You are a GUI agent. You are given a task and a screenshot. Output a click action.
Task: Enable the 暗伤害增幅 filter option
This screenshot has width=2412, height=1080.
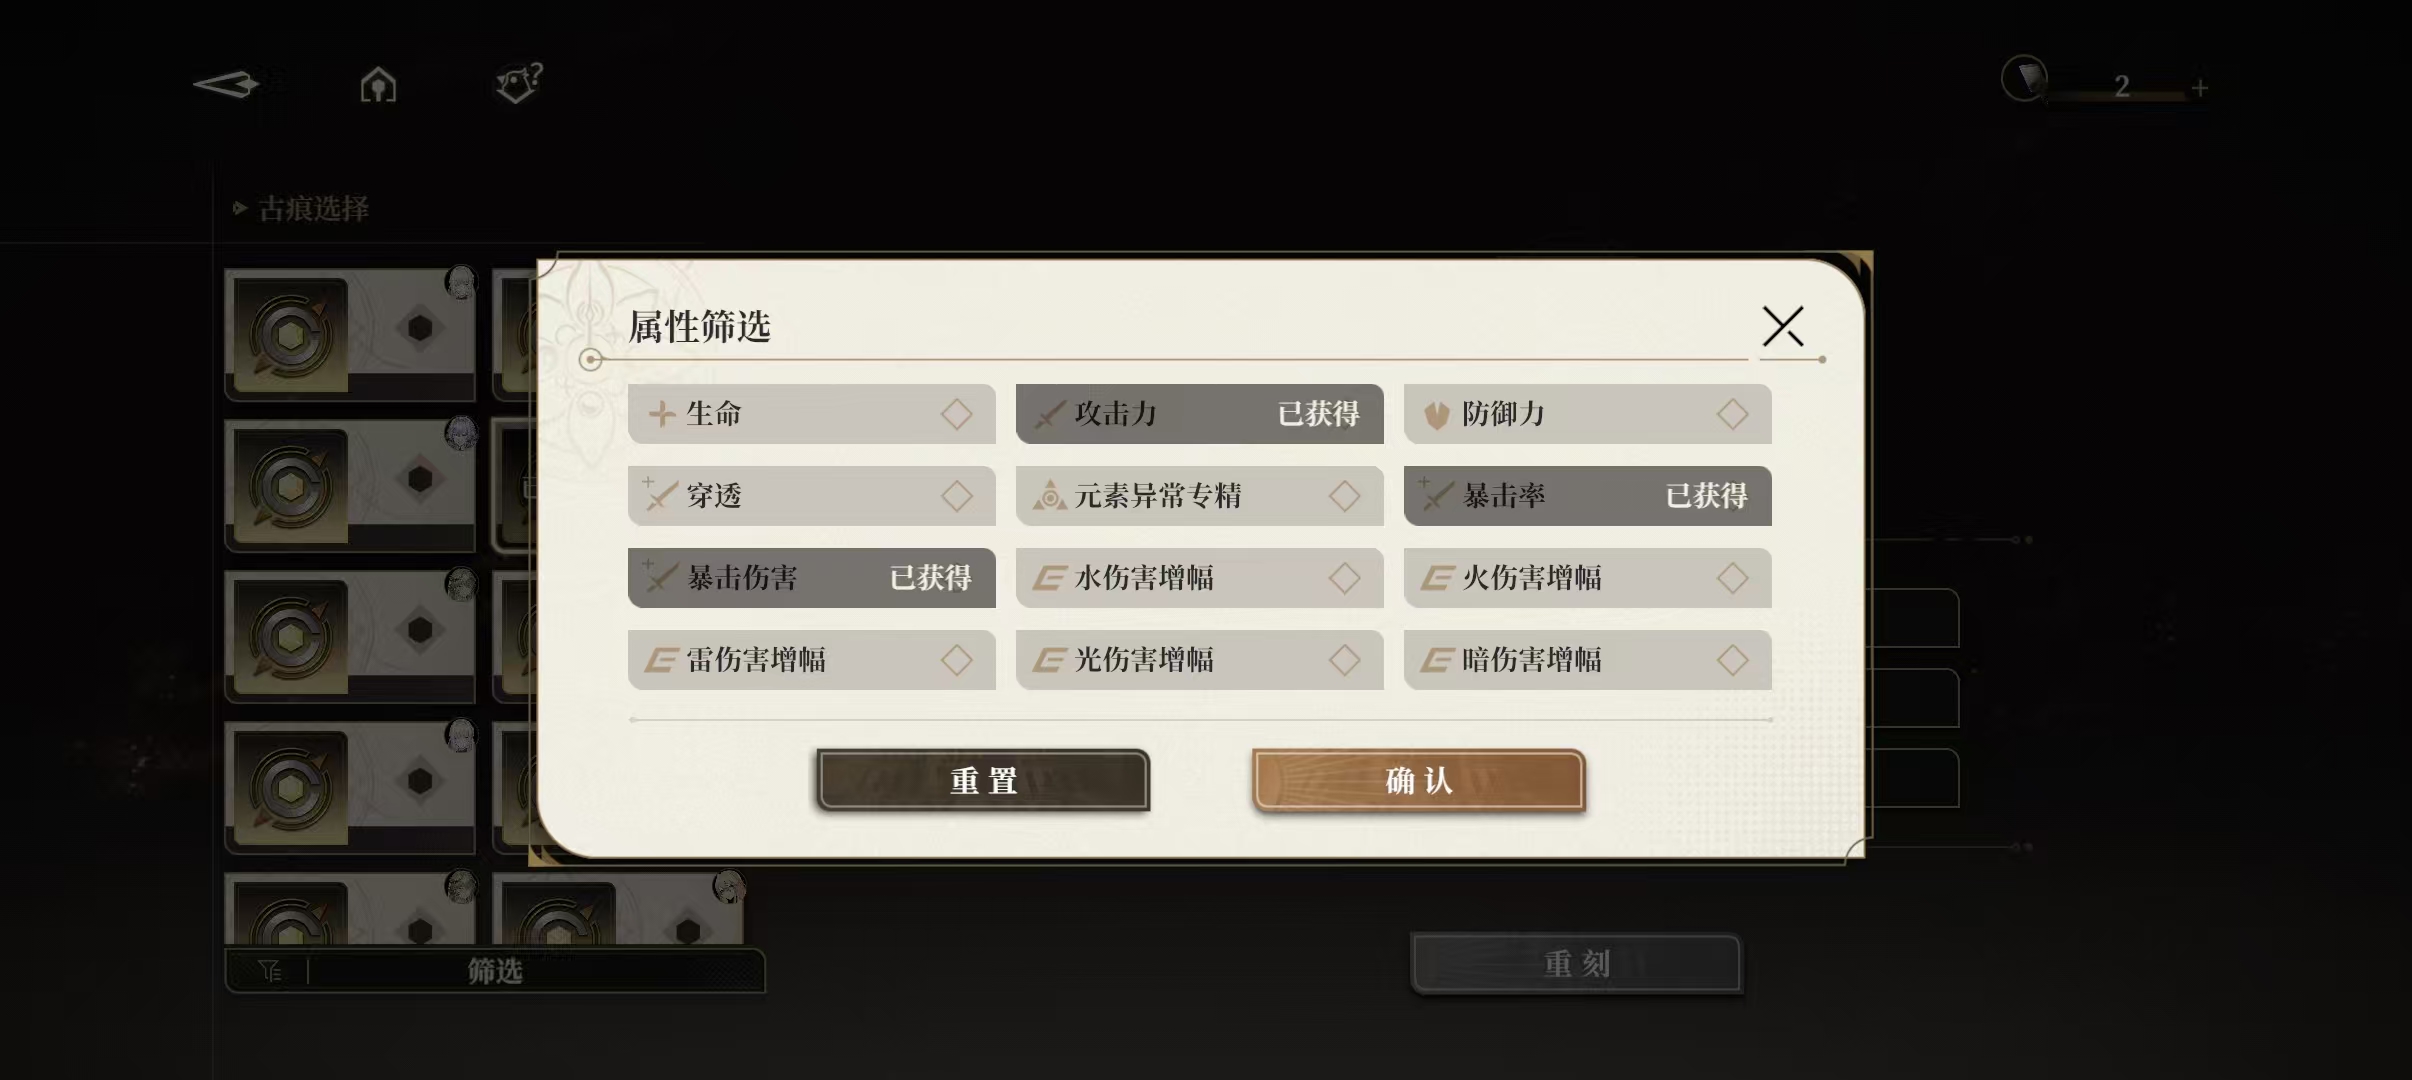point(1587,660)
